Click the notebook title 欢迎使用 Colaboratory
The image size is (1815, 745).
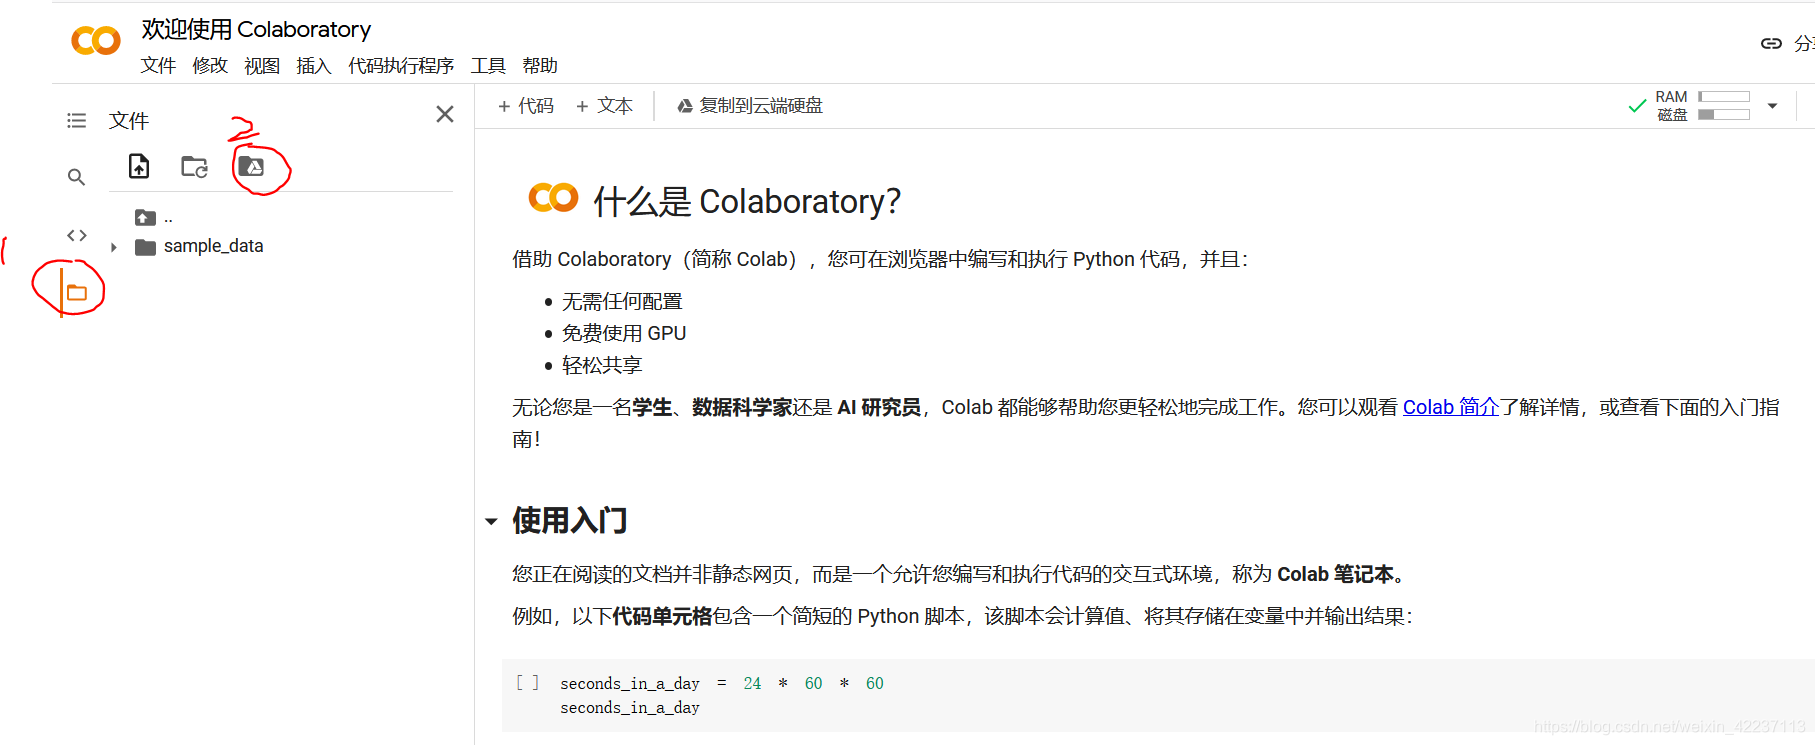[256, 29]
